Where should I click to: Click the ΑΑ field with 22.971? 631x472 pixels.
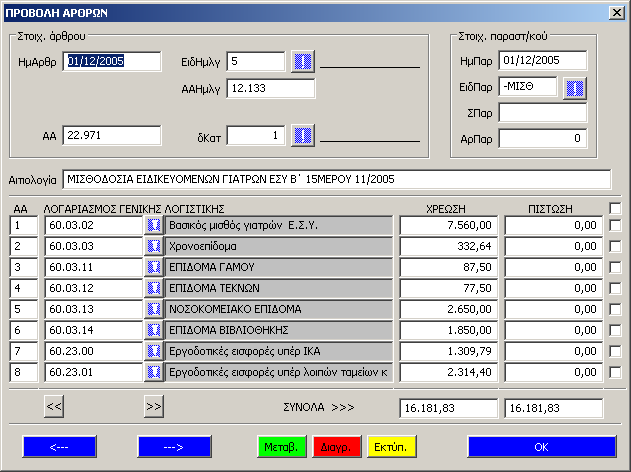tap(112, 136)
